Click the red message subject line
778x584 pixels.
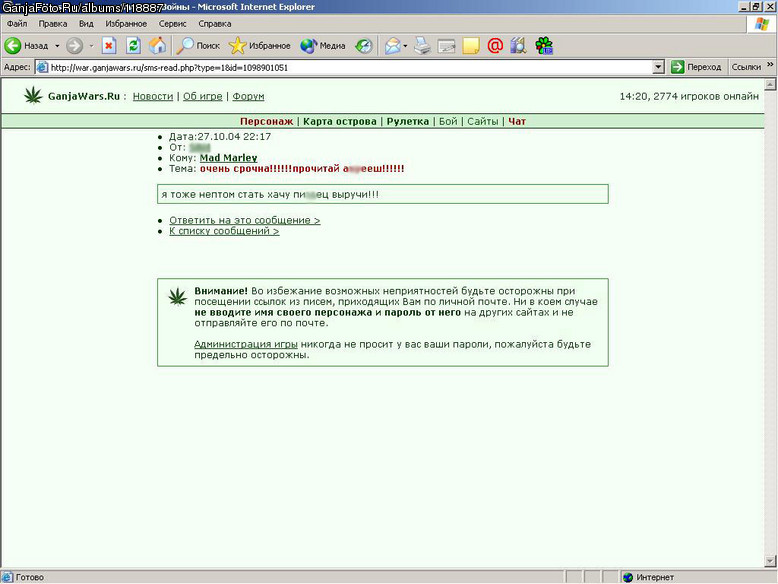(302, 169)
